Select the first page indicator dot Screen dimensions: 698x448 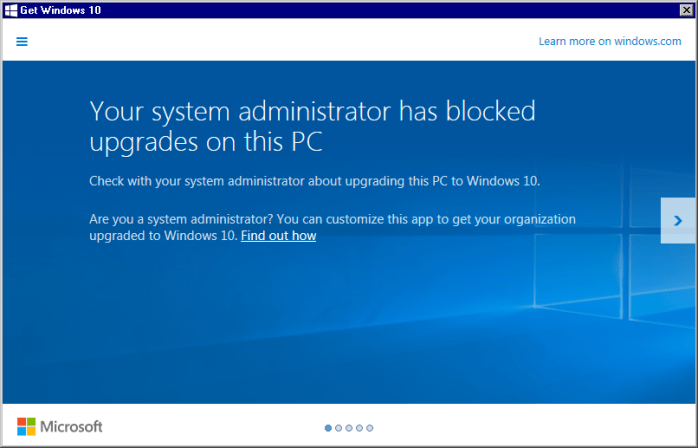328,428
